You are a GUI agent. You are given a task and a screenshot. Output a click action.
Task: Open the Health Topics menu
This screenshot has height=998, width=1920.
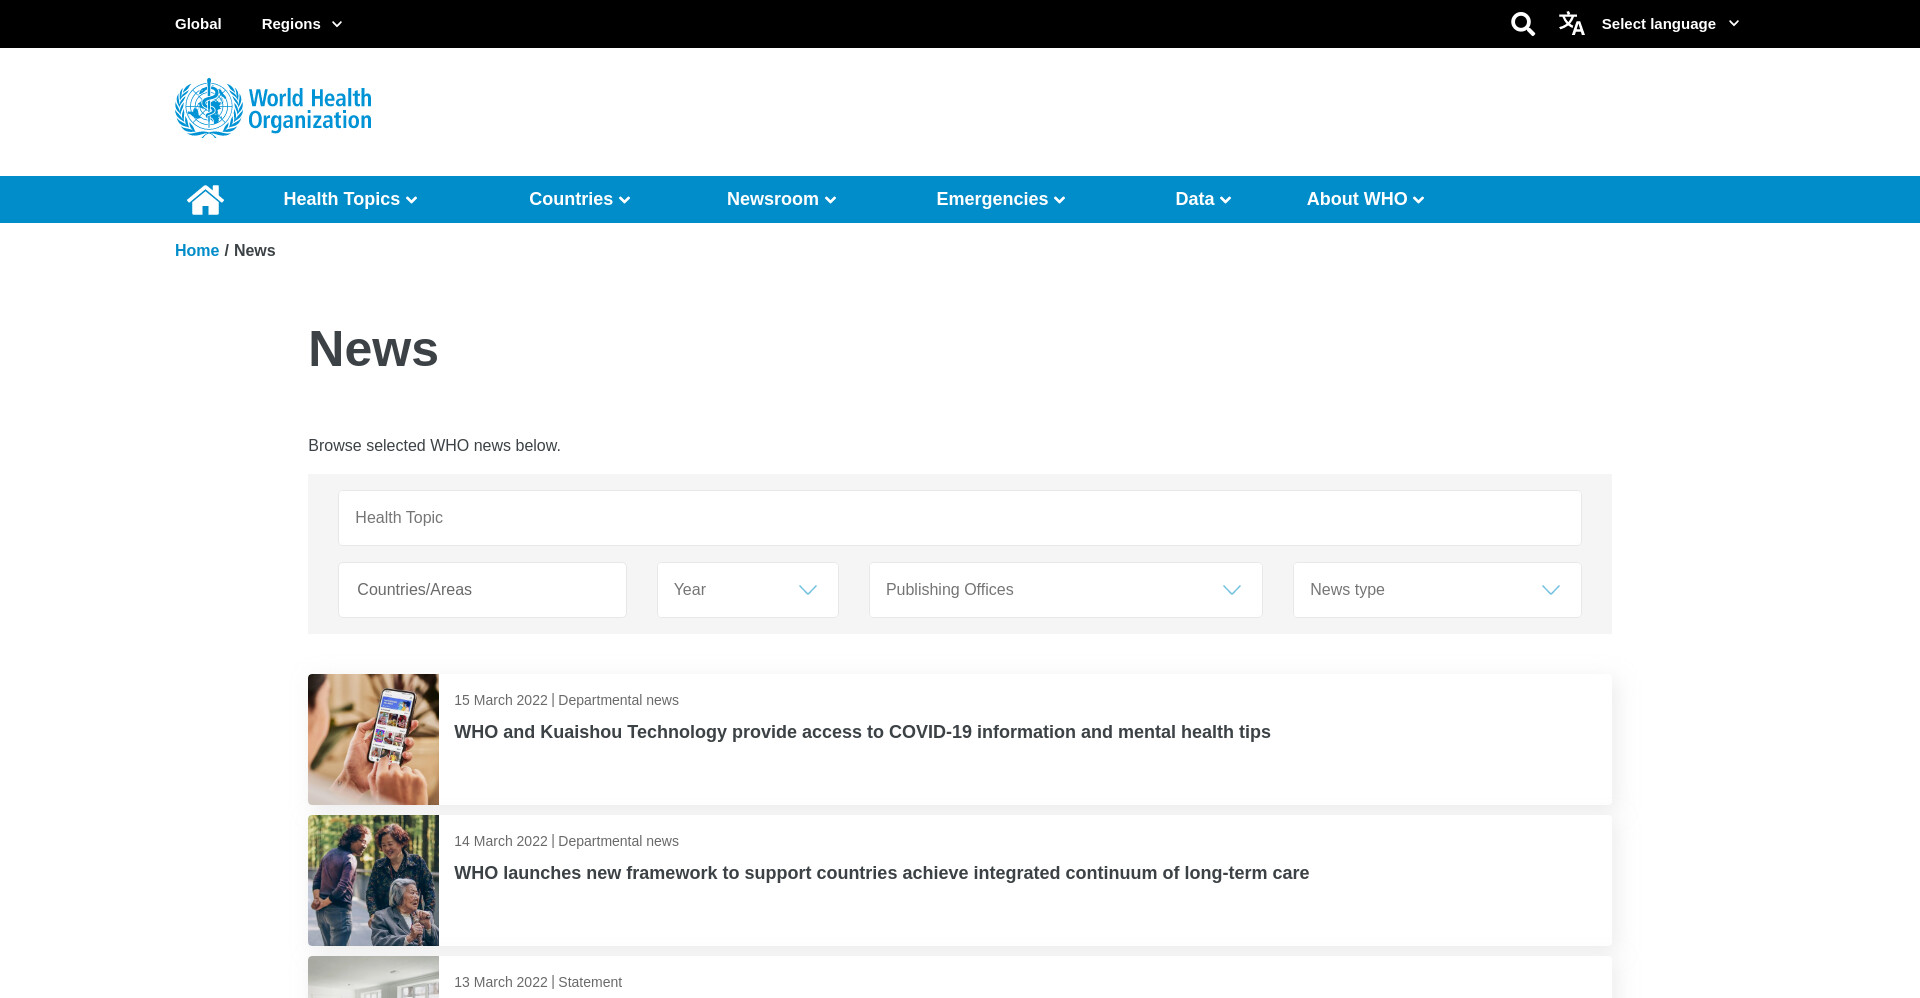[350, 199]
